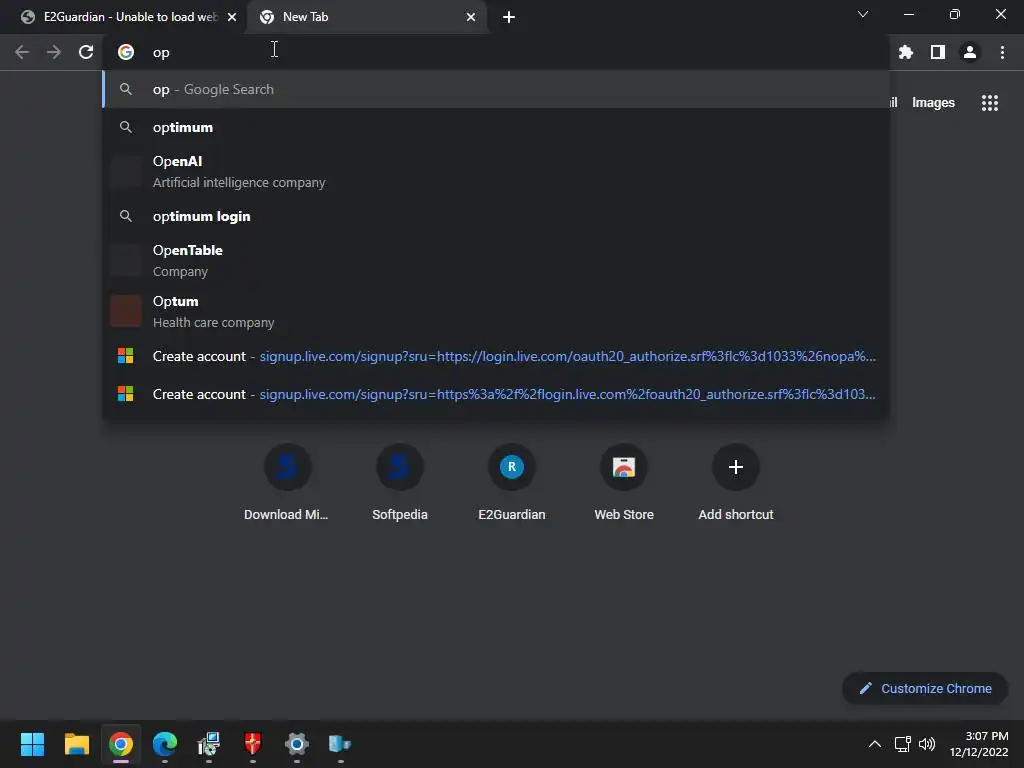Select the OpenAI suggestion
Image resolution: width=1024 pixels, height=768 pixels.
click(496, 172)
